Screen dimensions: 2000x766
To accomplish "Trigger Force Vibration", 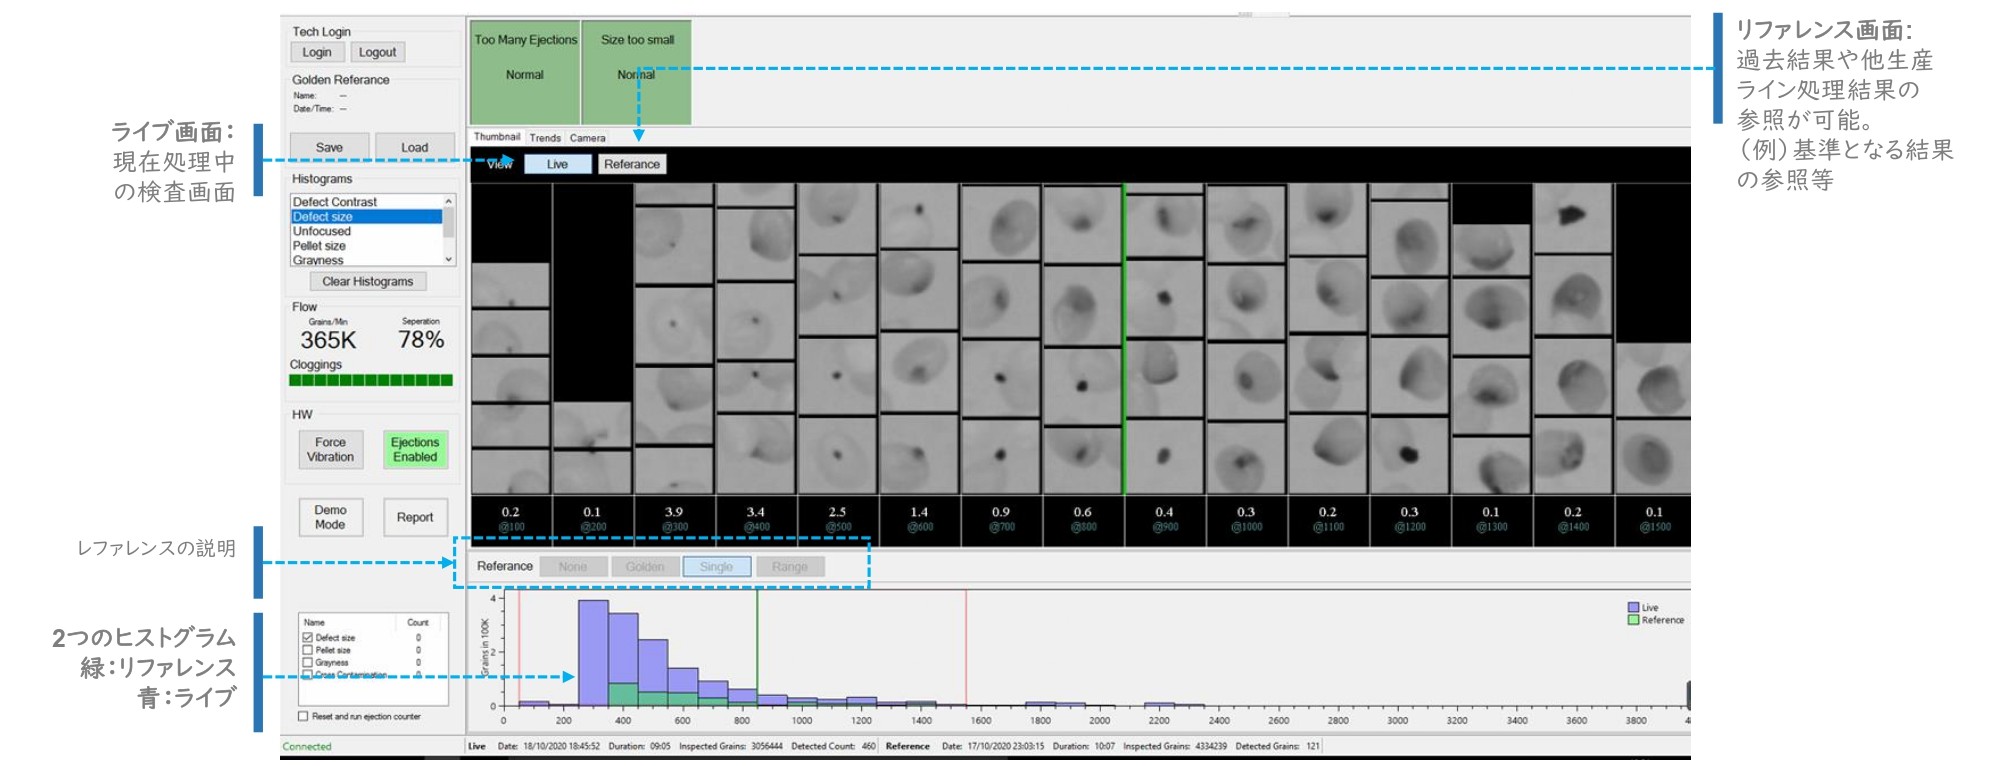I will pos(330,450).
